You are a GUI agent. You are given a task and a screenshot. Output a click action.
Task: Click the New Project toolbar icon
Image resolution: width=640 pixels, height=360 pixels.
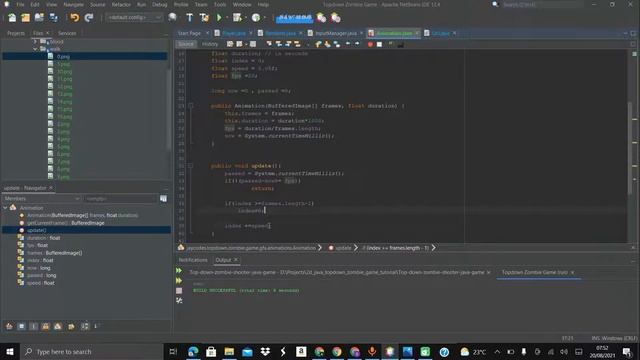(25, 18)
